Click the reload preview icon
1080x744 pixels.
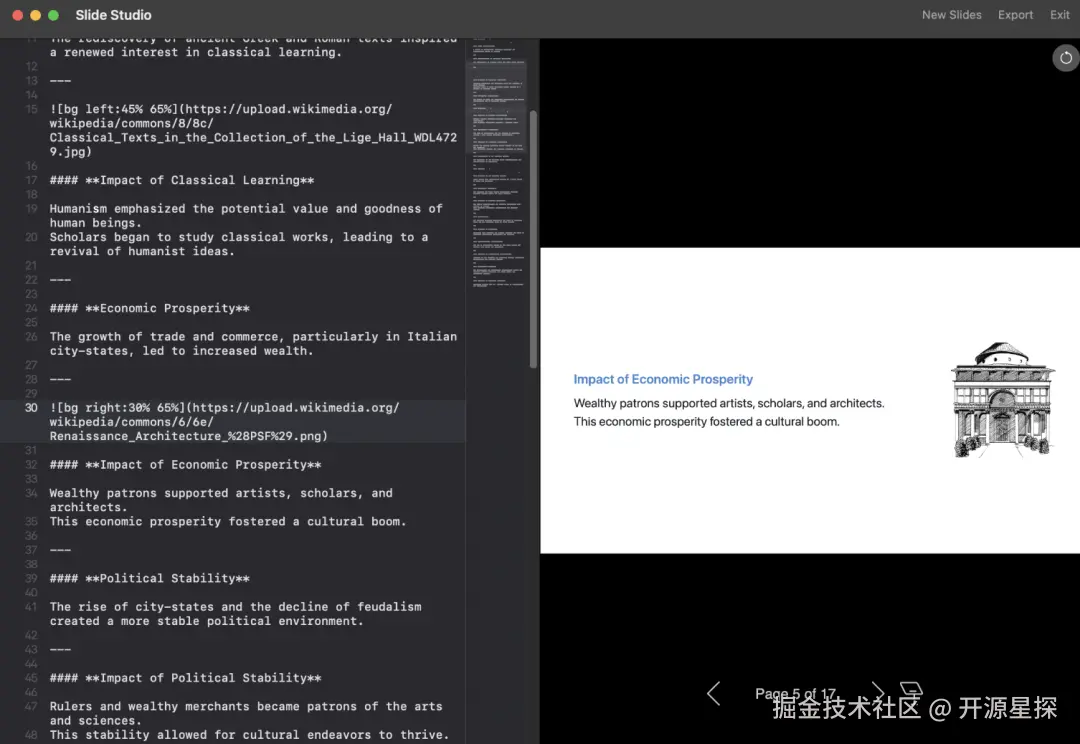pos(1064,58)
